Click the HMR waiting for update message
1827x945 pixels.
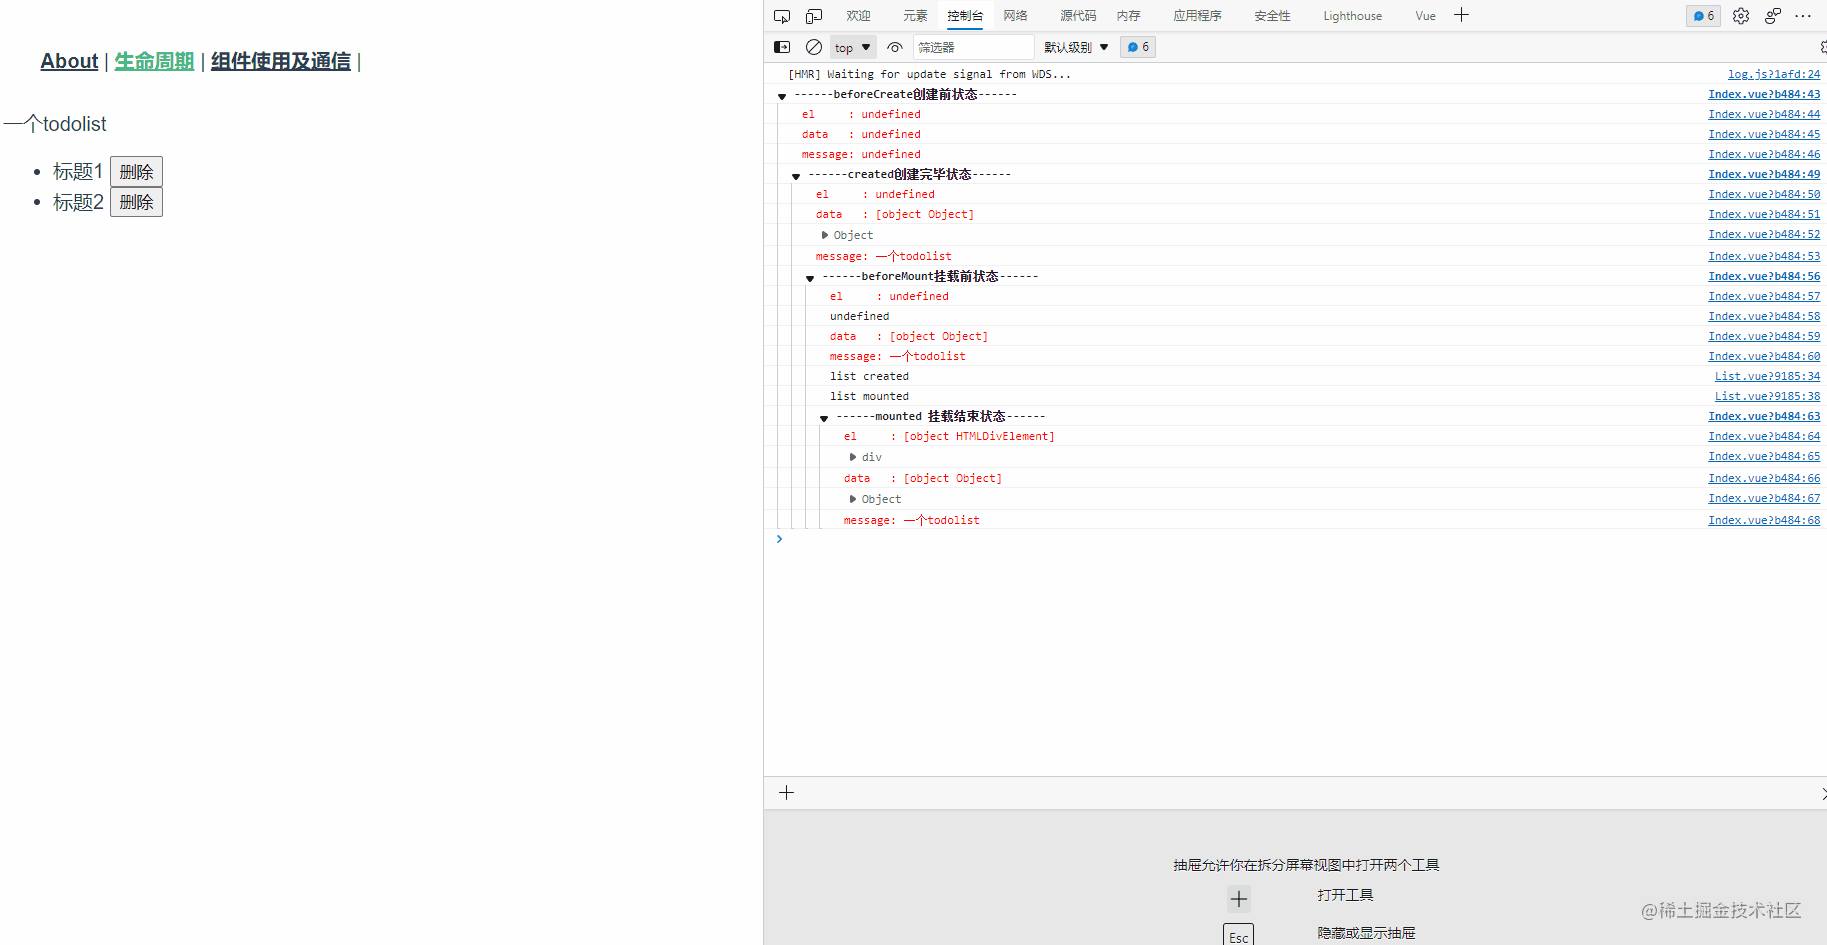[x=929, y=74]
